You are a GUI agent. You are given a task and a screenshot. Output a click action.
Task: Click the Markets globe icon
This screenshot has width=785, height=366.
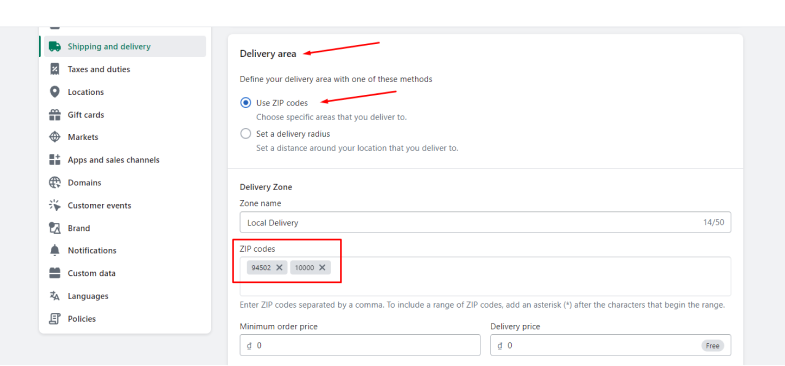click(55, 137)
